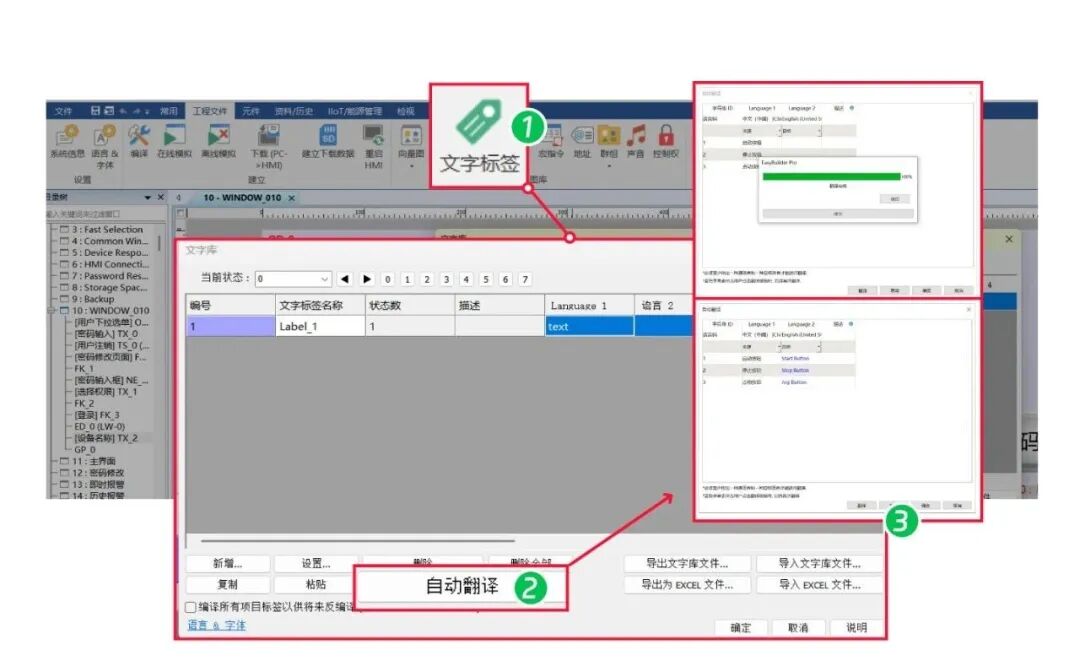Click the tree keyword filter field
This screenshot has width=1080, height=661.
tap(105, 214)
